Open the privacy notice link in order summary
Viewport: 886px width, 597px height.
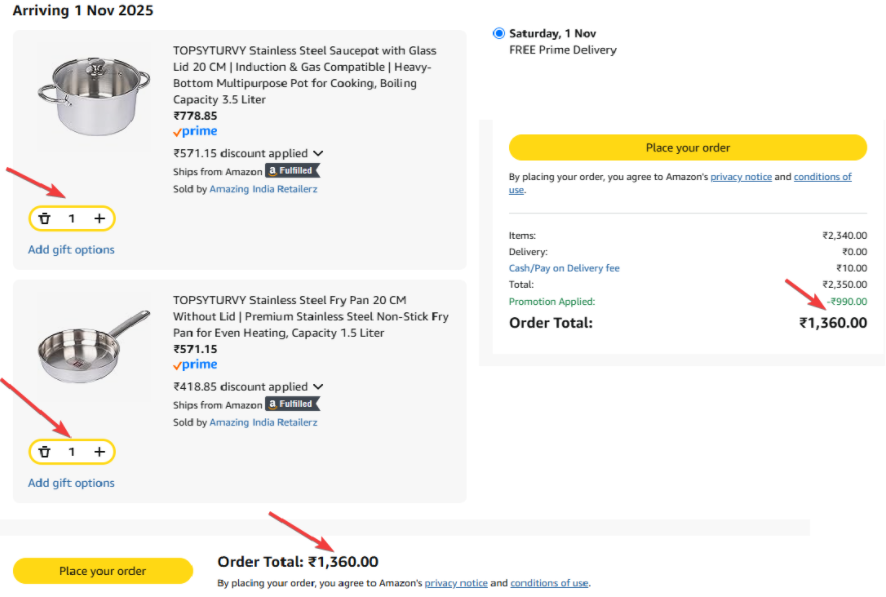click(741, 177)
